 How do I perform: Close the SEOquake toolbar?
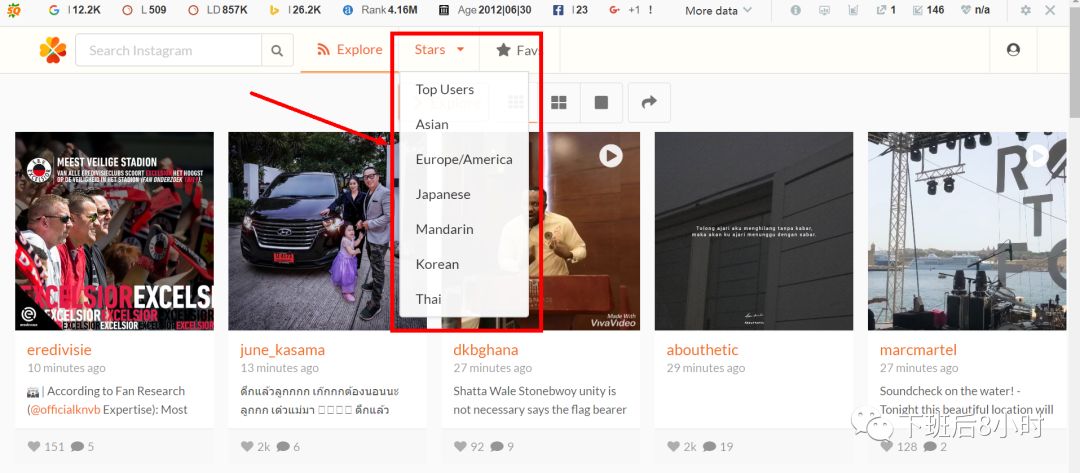pyautogui.click(x=1050, y=10)
